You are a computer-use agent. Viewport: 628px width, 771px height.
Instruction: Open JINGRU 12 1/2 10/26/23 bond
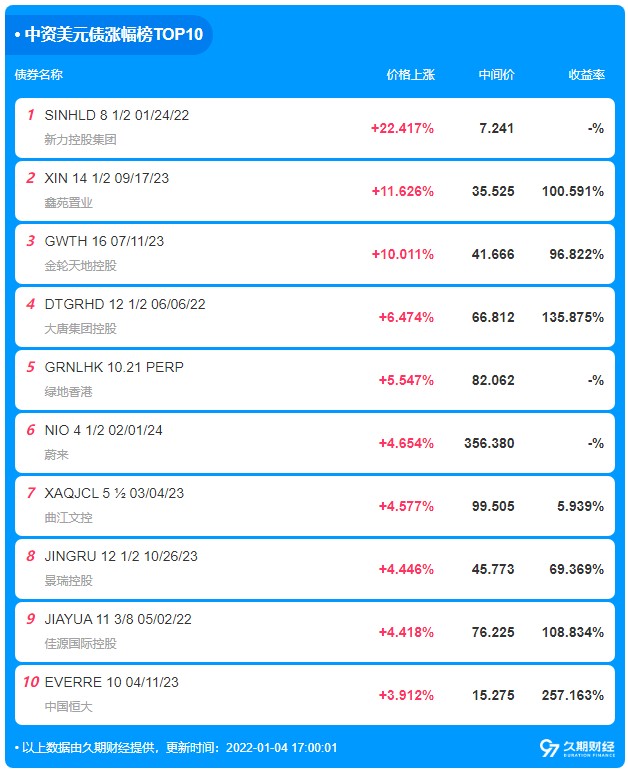pos(315,569)
